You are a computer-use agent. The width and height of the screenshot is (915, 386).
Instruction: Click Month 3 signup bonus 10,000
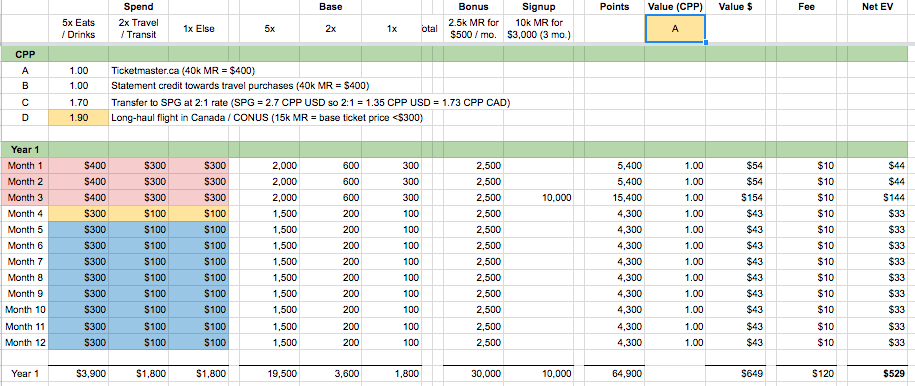[539, 198]
